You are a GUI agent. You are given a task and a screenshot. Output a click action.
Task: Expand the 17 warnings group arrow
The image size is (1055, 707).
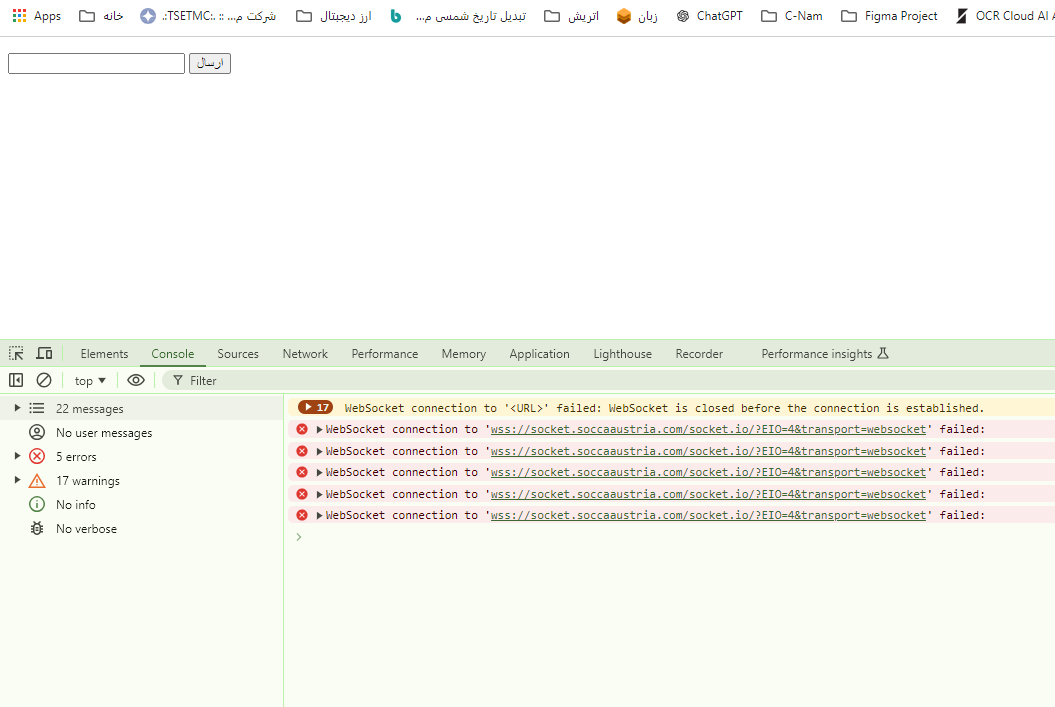pyautogui.click(x=17, y=480)
